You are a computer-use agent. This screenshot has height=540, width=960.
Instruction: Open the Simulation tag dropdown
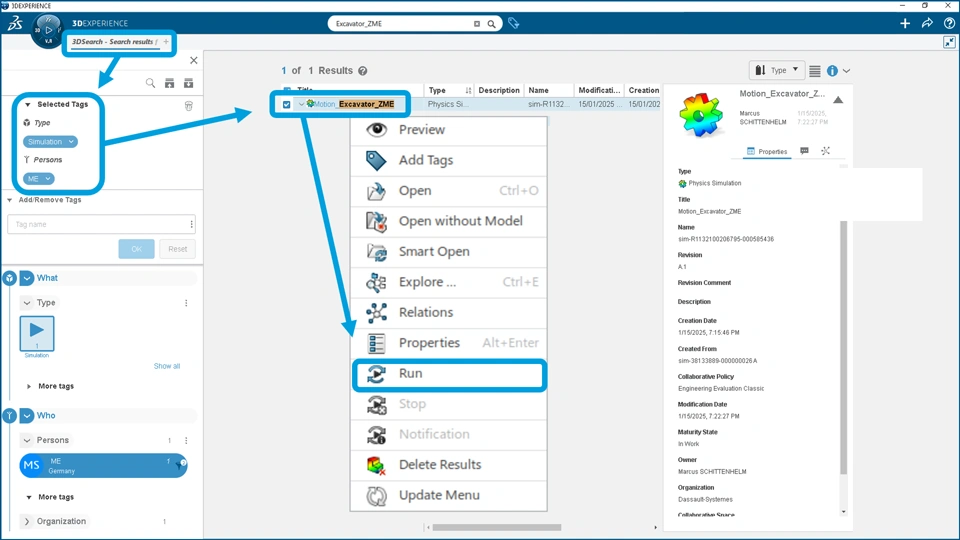(71, 142)
